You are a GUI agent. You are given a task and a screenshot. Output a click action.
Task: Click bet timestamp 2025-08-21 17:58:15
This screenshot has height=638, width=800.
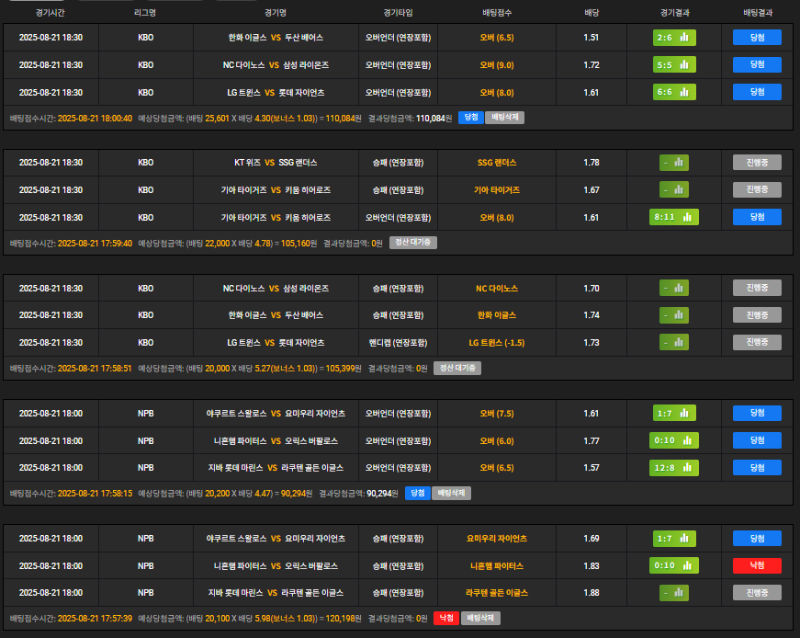point(95,493)
